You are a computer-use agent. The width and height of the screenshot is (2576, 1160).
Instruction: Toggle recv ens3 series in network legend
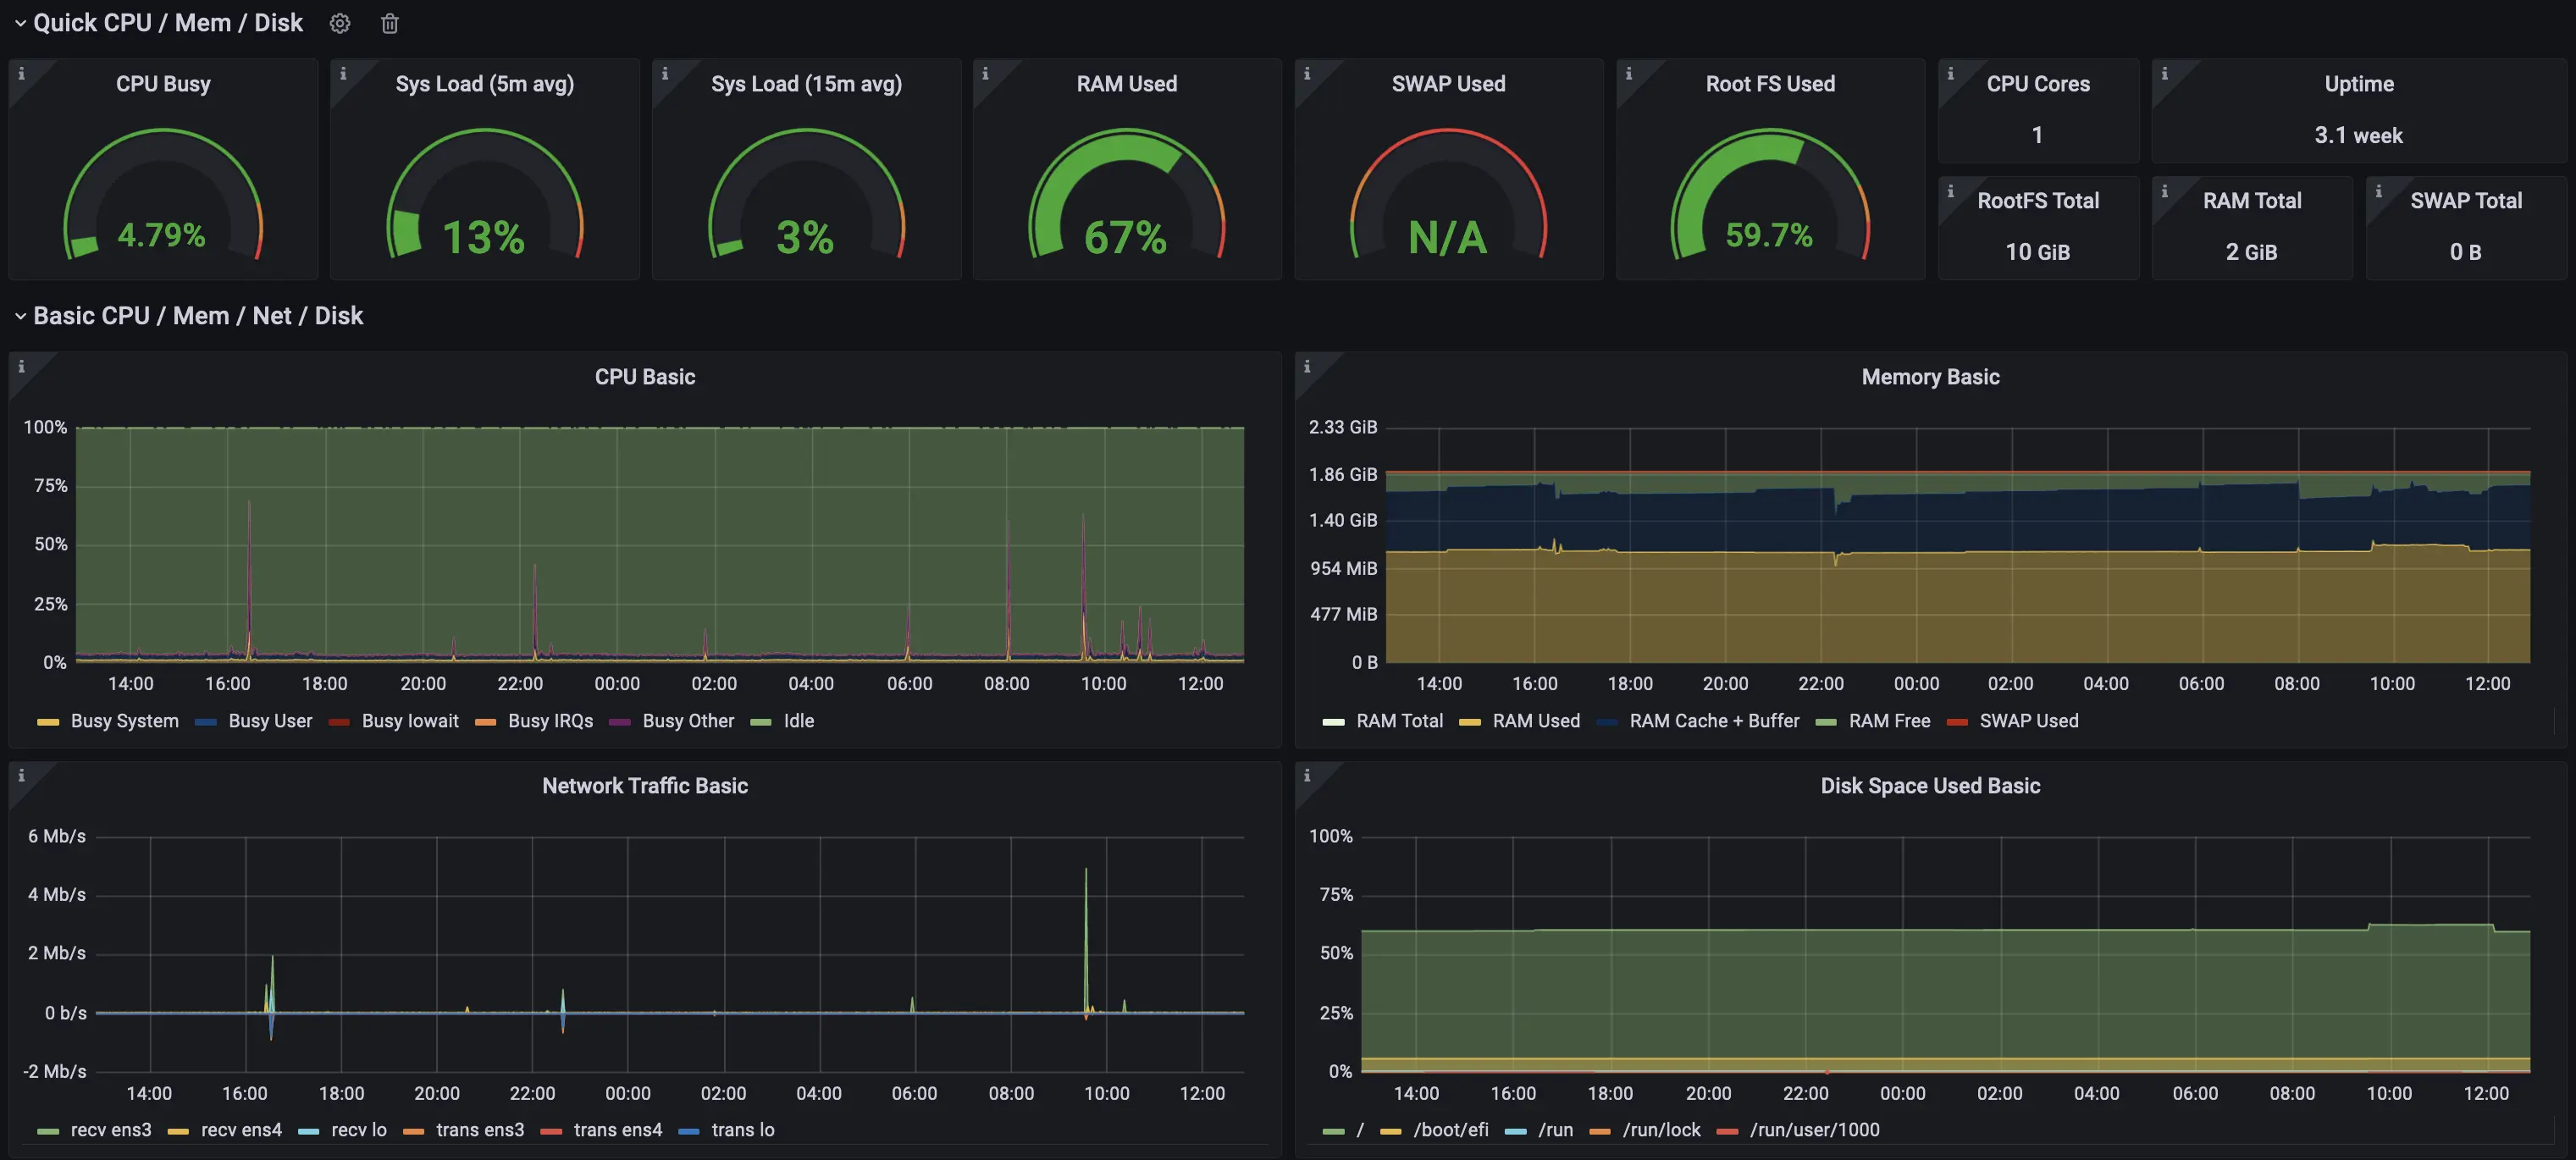(110, 1130)
